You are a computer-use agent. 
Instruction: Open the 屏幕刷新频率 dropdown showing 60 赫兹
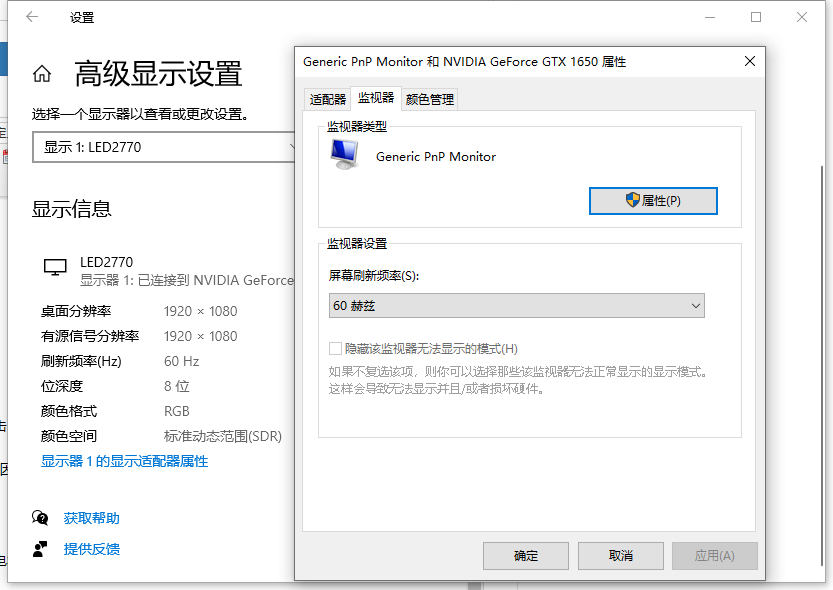[x=516, y=306]
